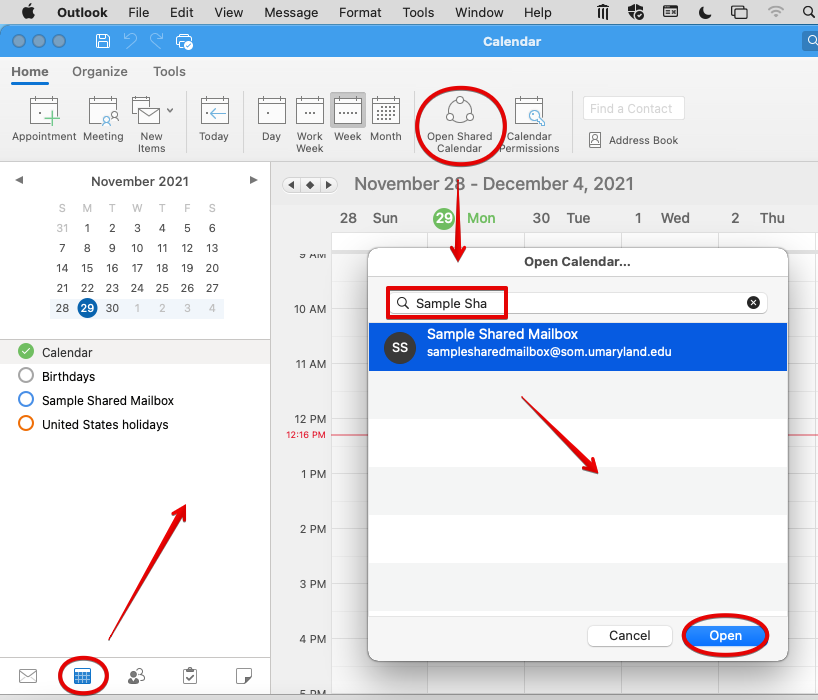
Task: Cancel the Open Calendar dialog
Action: (x=630, y=635)
